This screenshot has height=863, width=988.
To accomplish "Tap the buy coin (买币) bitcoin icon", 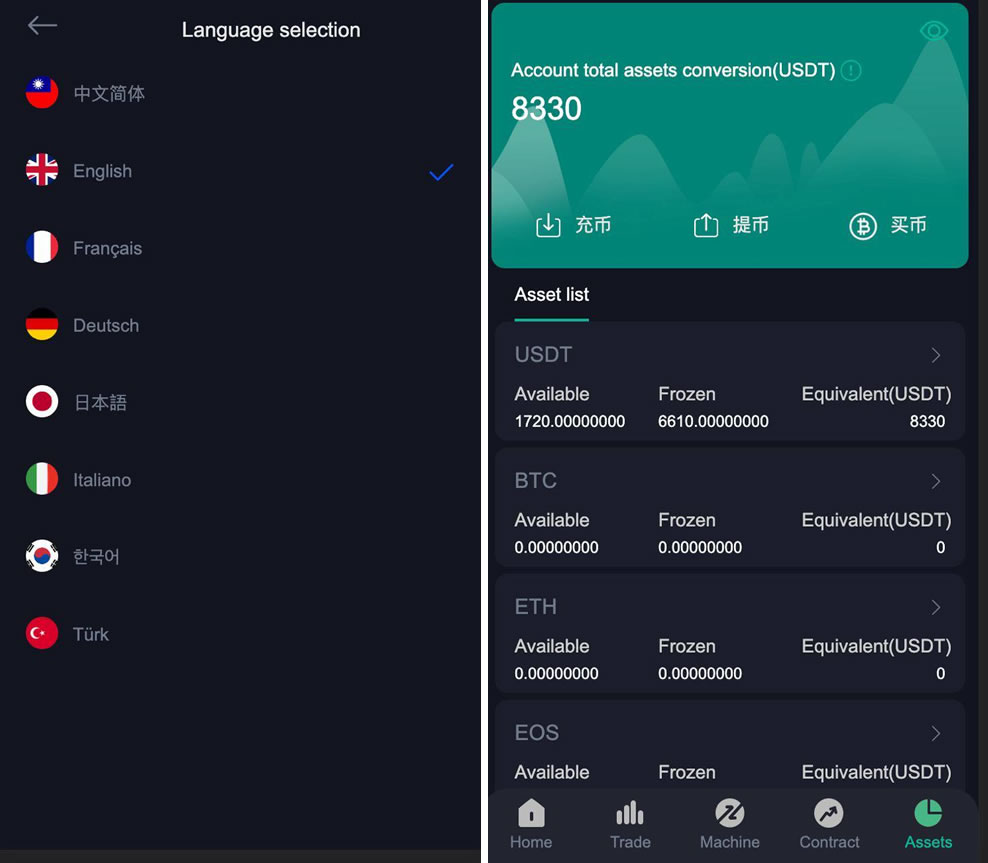I will [863, 226].
